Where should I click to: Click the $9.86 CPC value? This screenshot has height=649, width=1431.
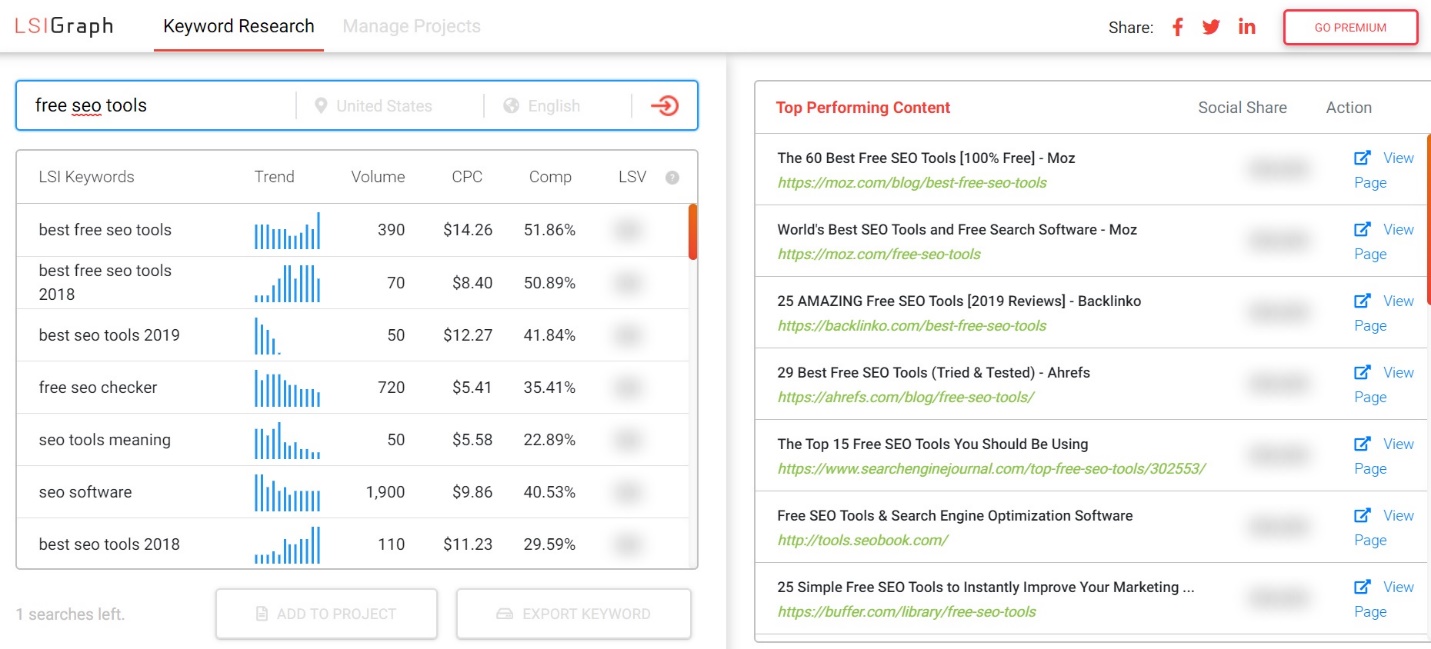[472, 492]
